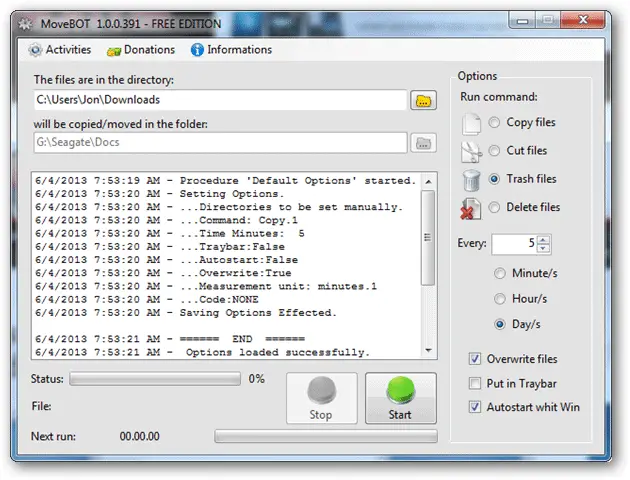Image resolution: width=630 pixels, height=480 pixels.
Task: Click the log scrollbar thumb
Action: 428,238
